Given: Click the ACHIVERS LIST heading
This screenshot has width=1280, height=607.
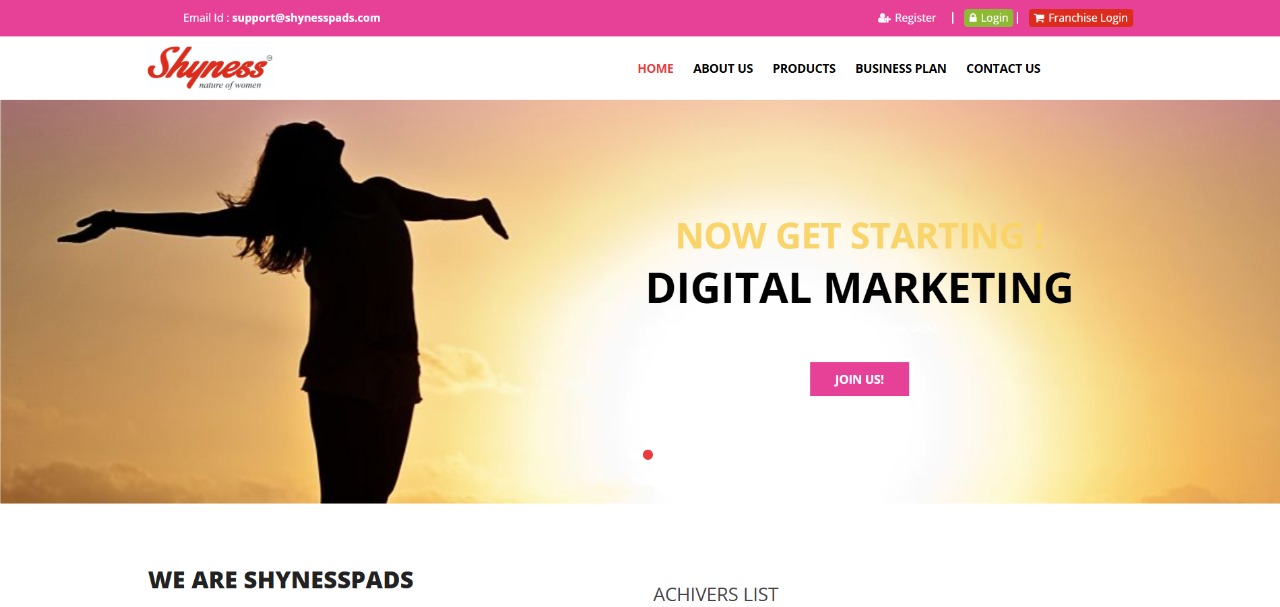Looking at the screenshot, I should coord(715,594).
